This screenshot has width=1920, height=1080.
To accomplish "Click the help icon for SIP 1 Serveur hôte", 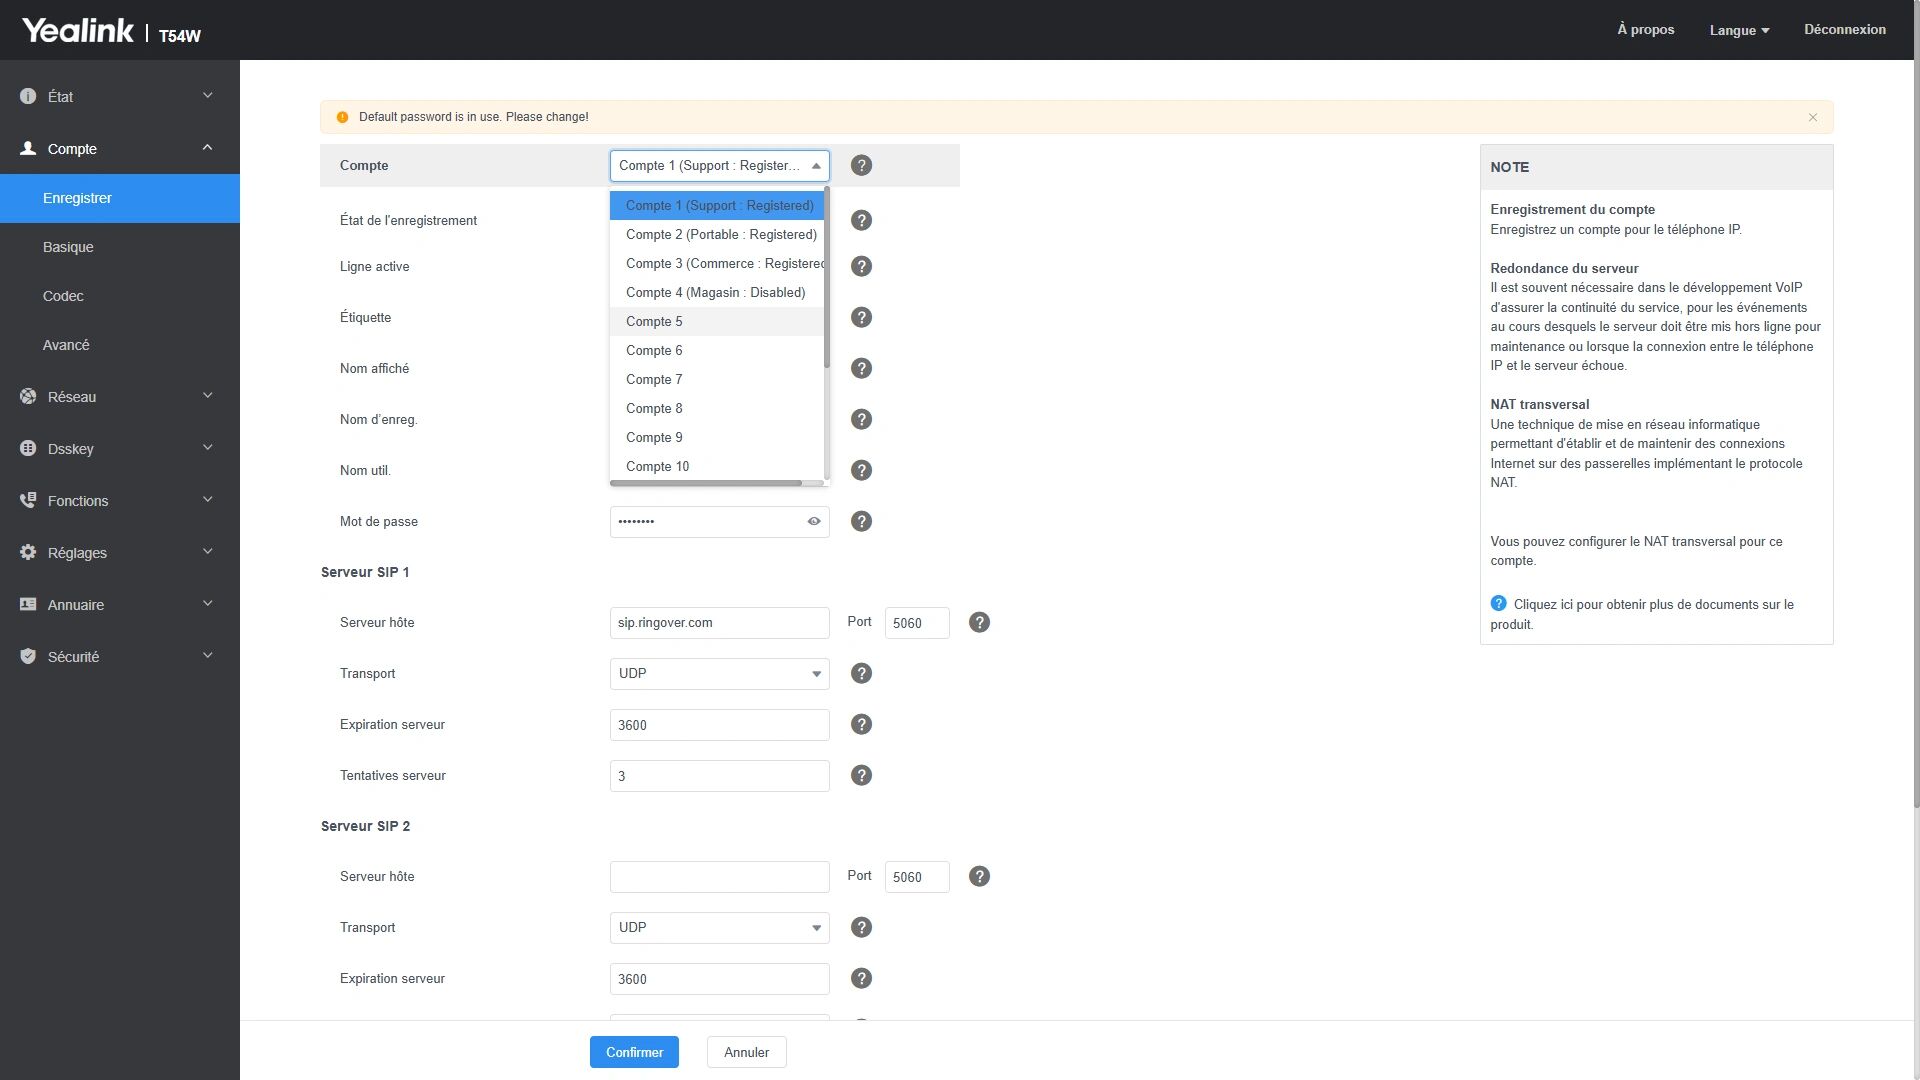I will click(979, 623).
